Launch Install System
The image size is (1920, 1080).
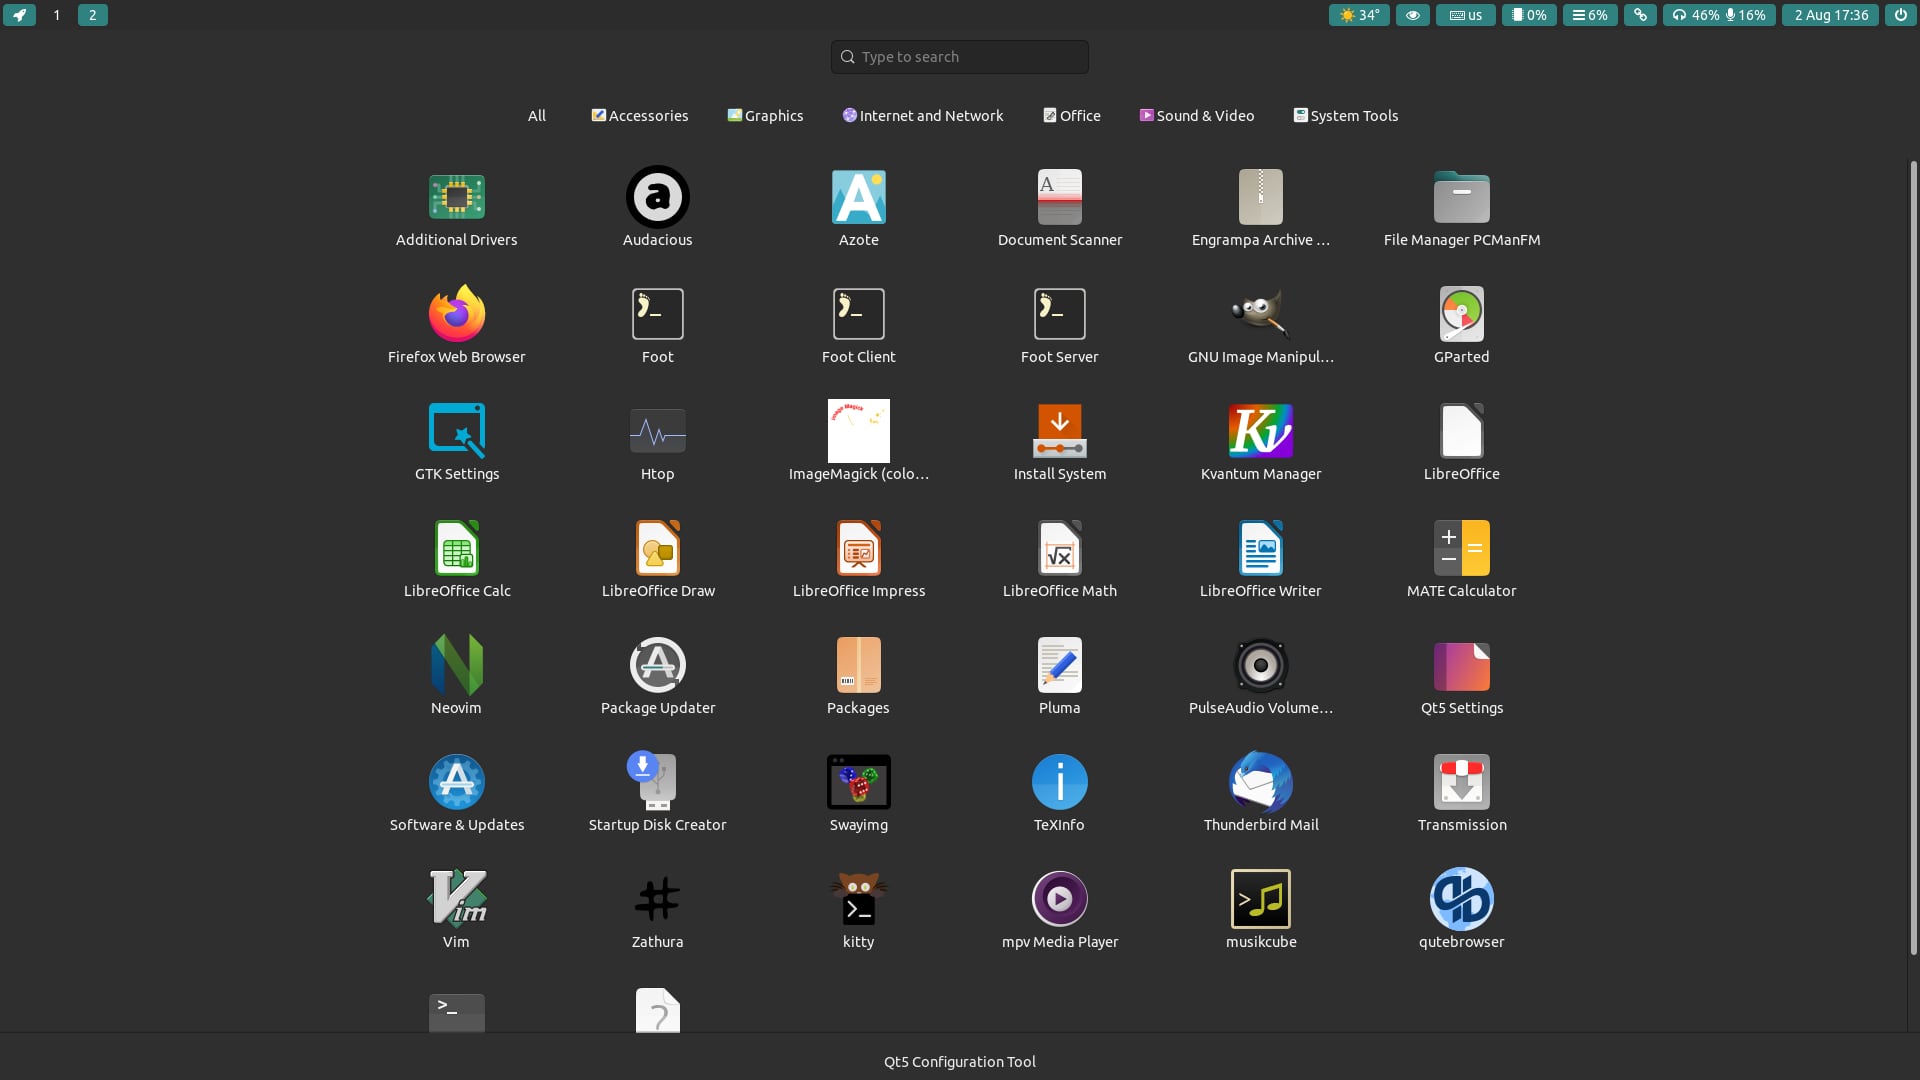tap(1060, 442)
